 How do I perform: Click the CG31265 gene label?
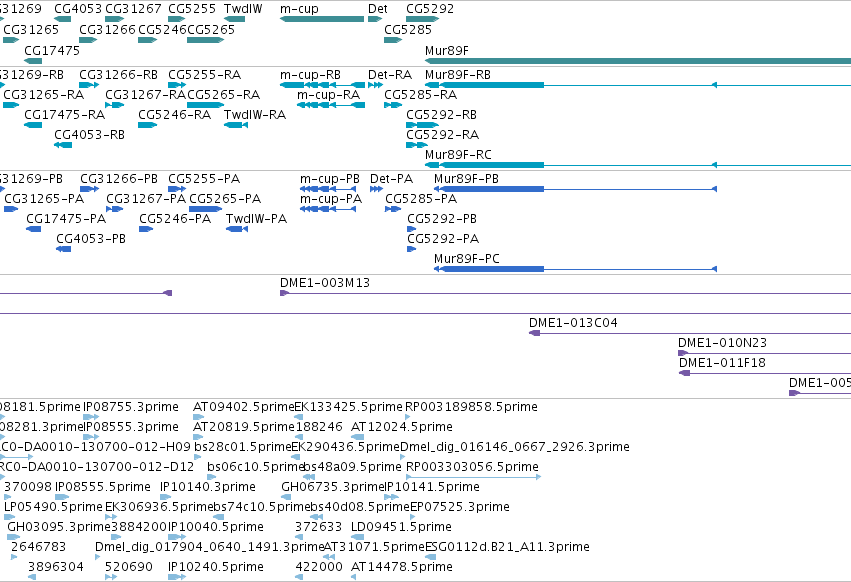coord(31,29)
